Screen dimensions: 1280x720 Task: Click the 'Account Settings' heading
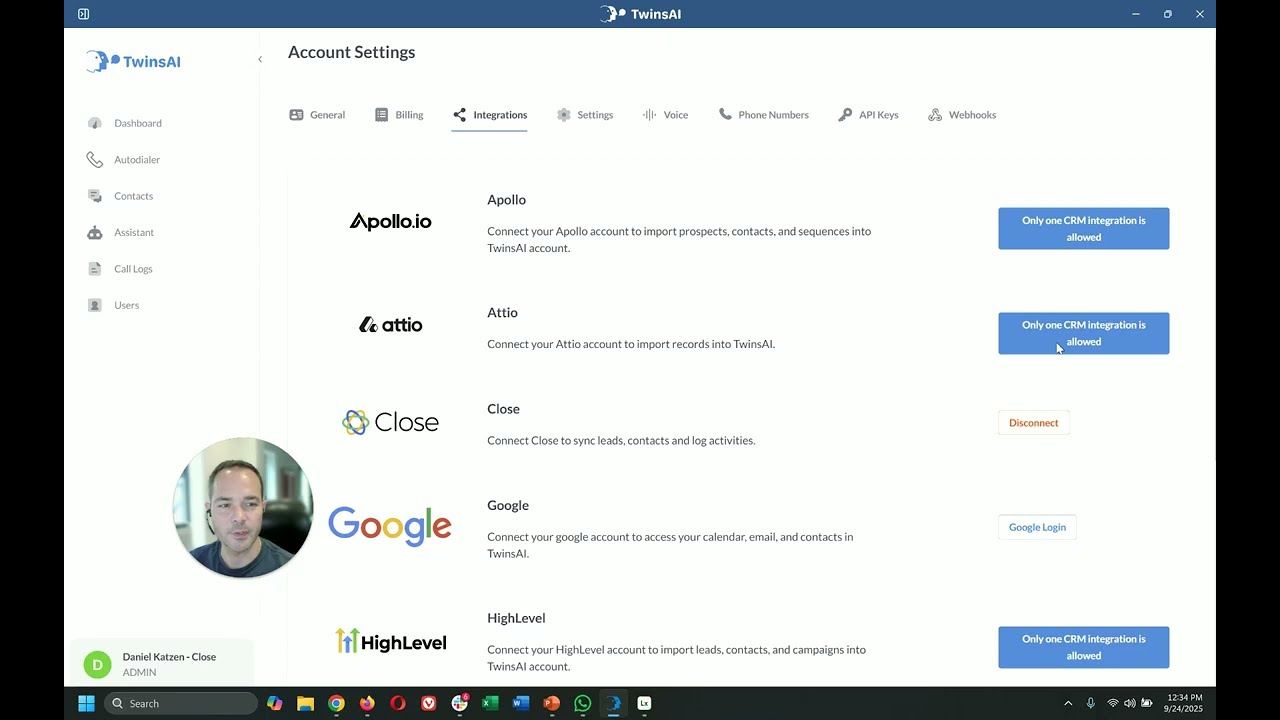[x=351, y=52]
